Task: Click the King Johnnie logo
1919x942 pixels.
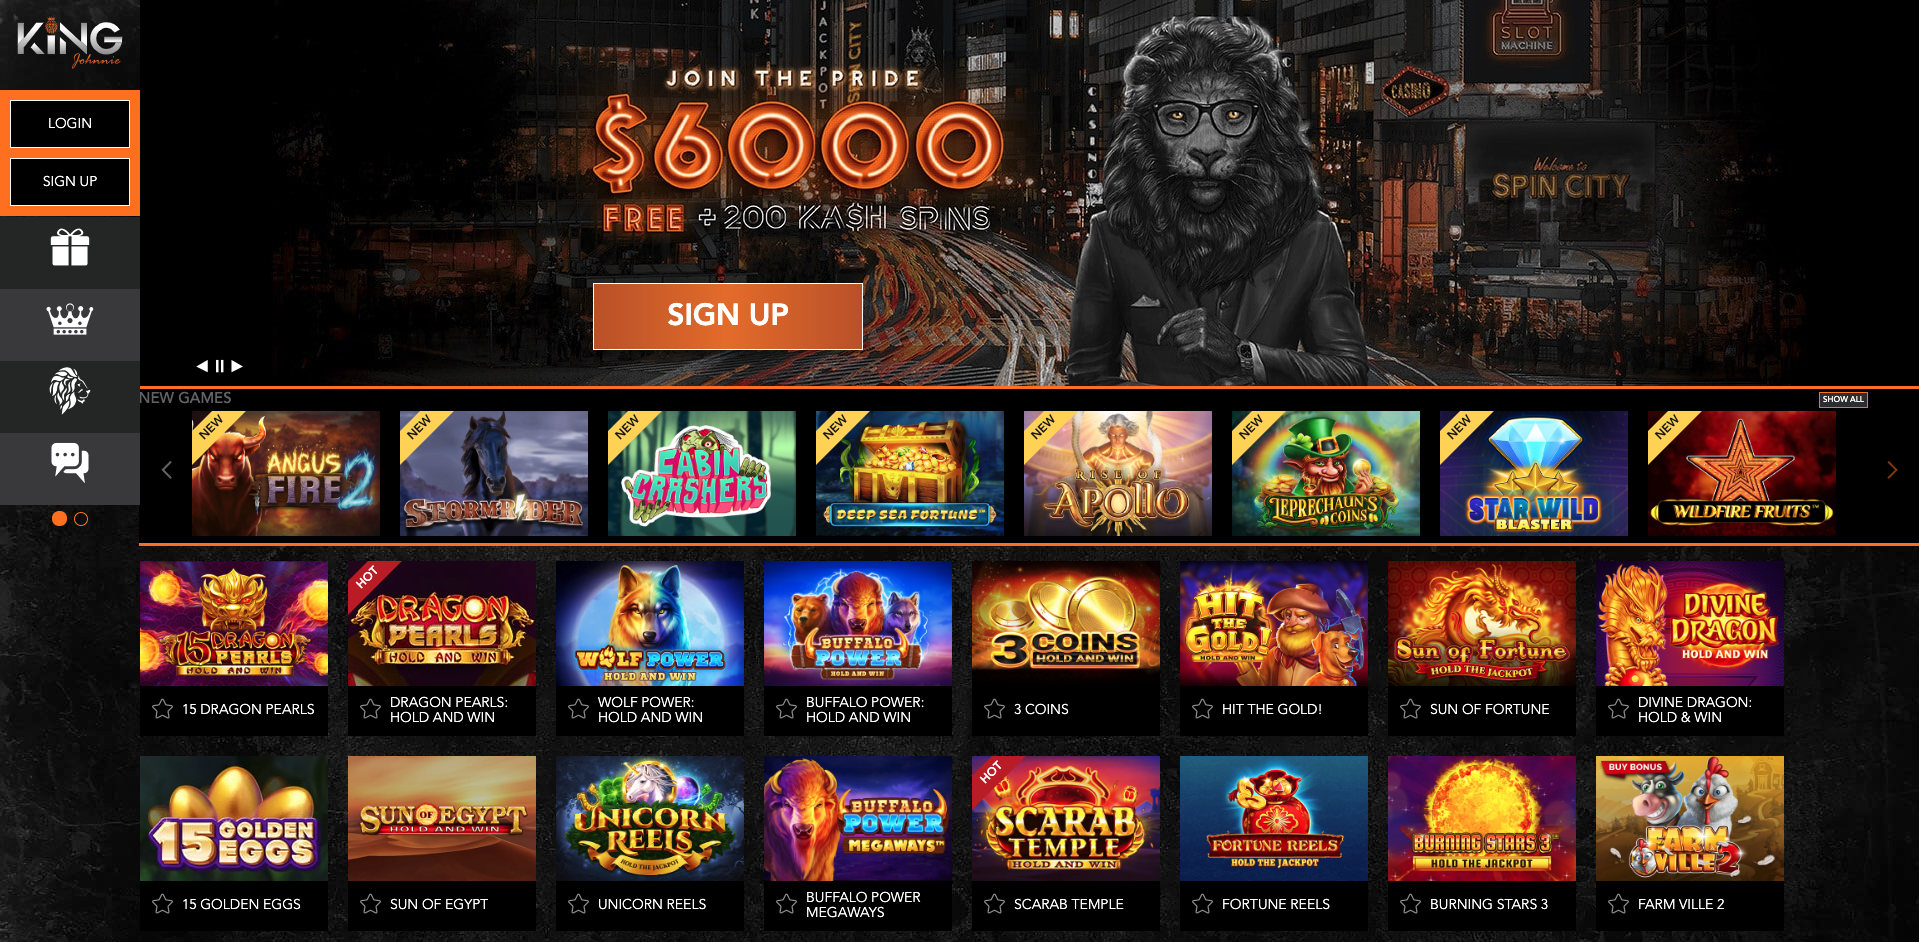Action: 70,43
